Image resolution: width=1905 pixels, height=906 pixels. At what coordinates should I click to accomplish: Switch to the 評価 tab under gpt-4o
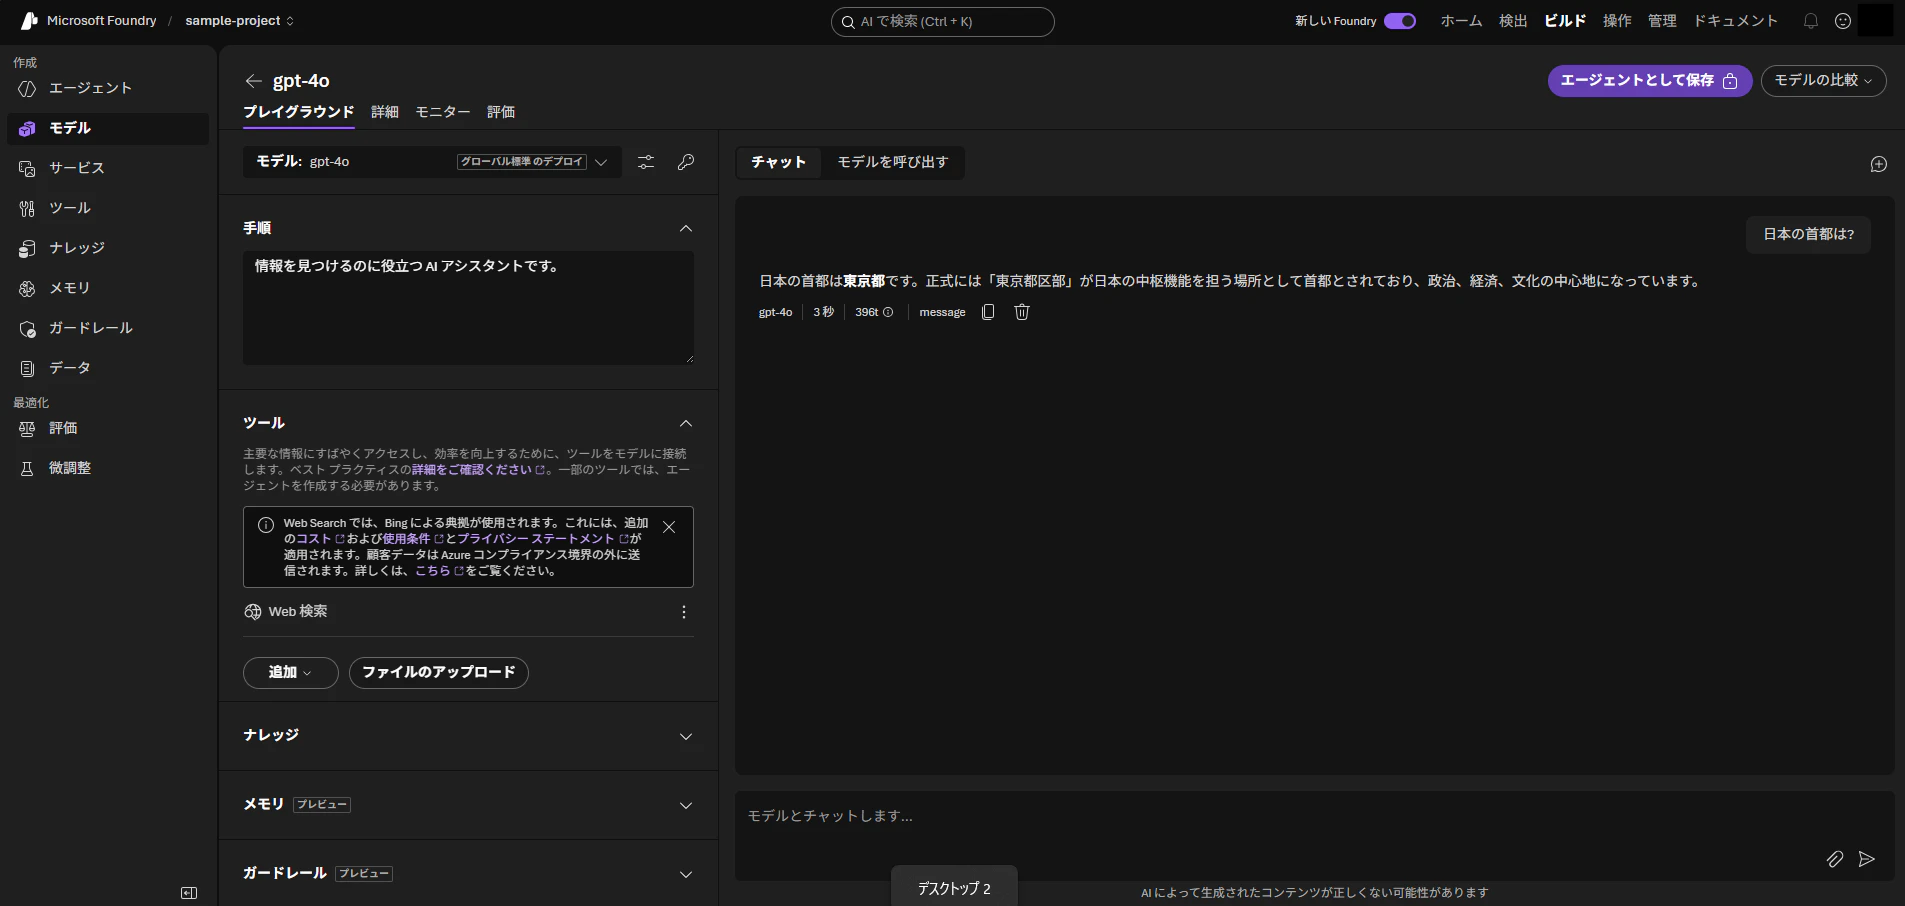click(501, 112)
